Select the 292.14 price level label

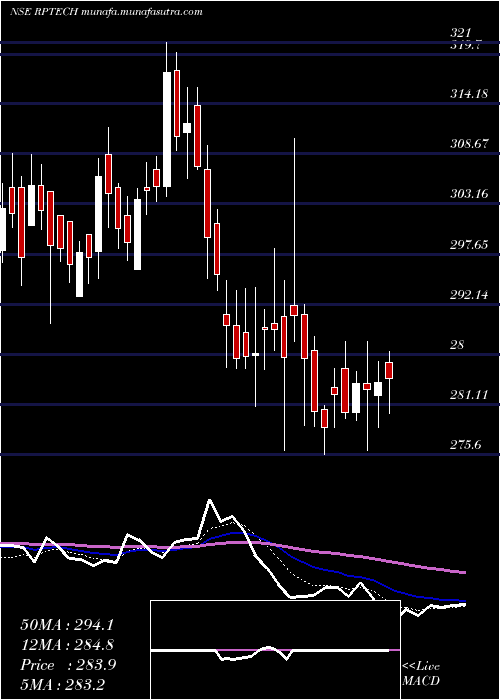[x=468, y=294]
